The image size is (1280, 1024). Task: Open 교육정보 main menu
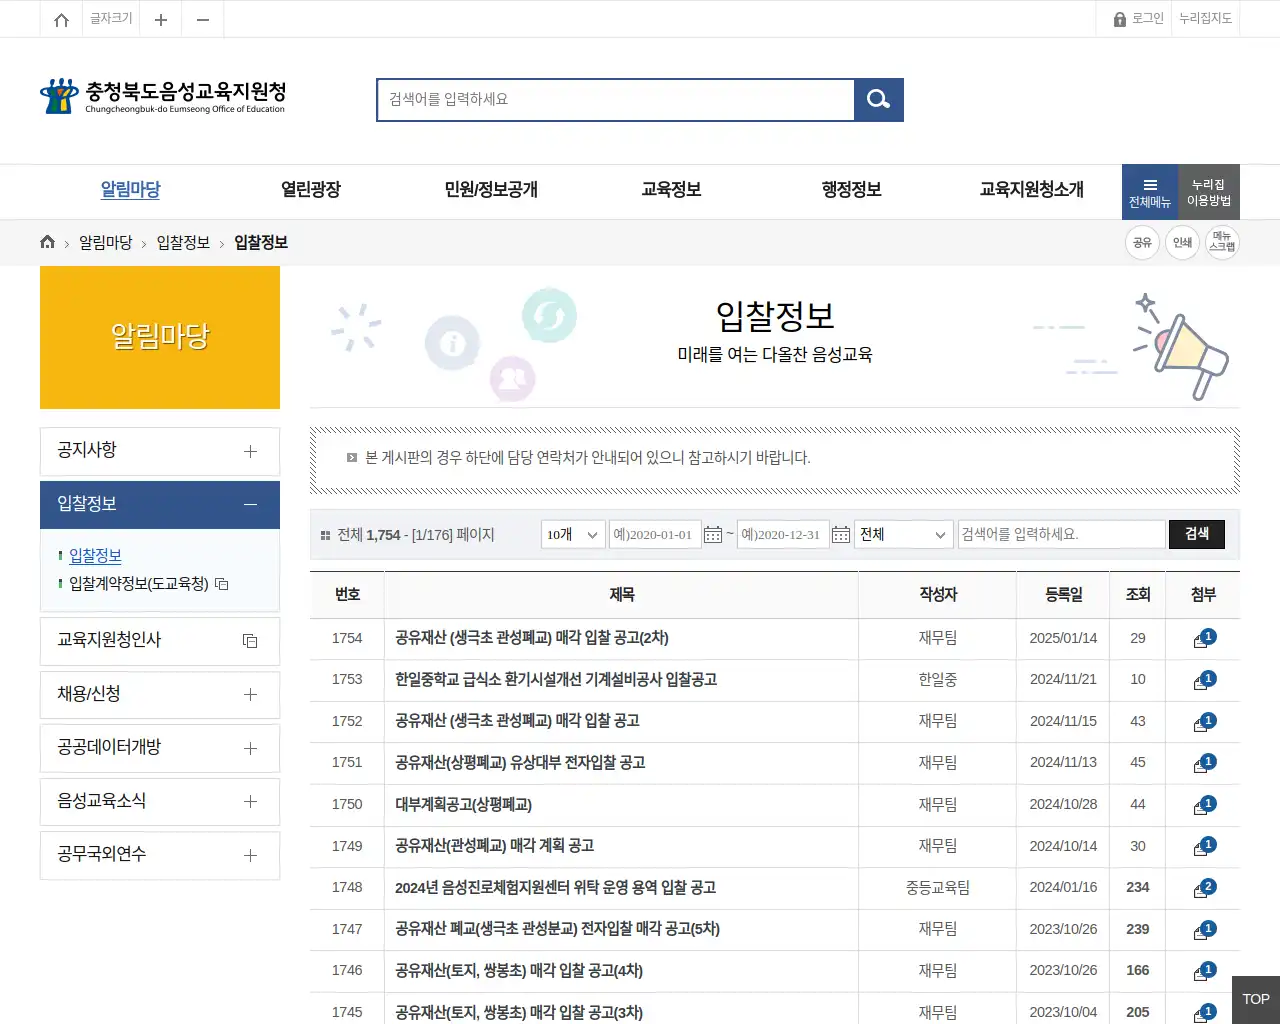671,190
